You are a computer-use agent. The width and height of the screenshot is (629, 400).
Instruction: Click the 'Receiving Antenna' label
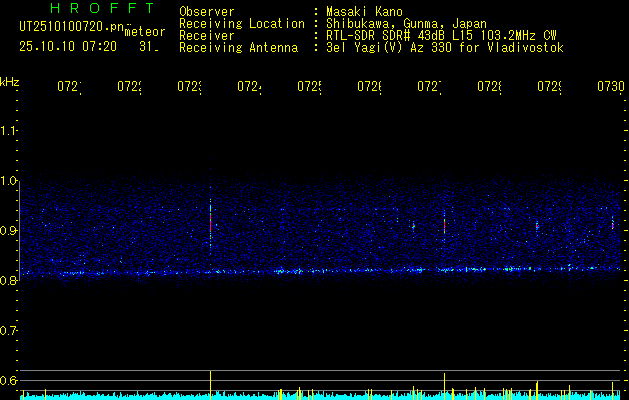[x=238, y=48]
